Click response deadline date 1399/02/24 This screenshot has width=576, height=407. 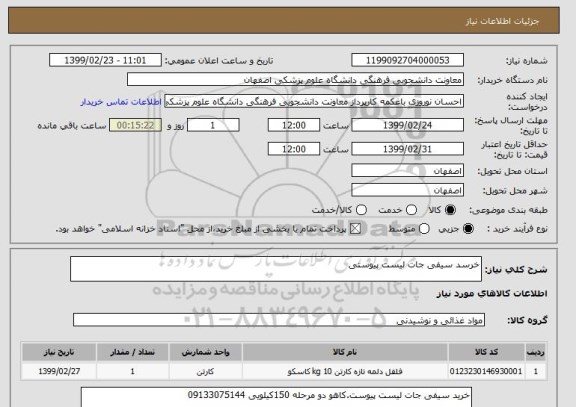point(407,125)
